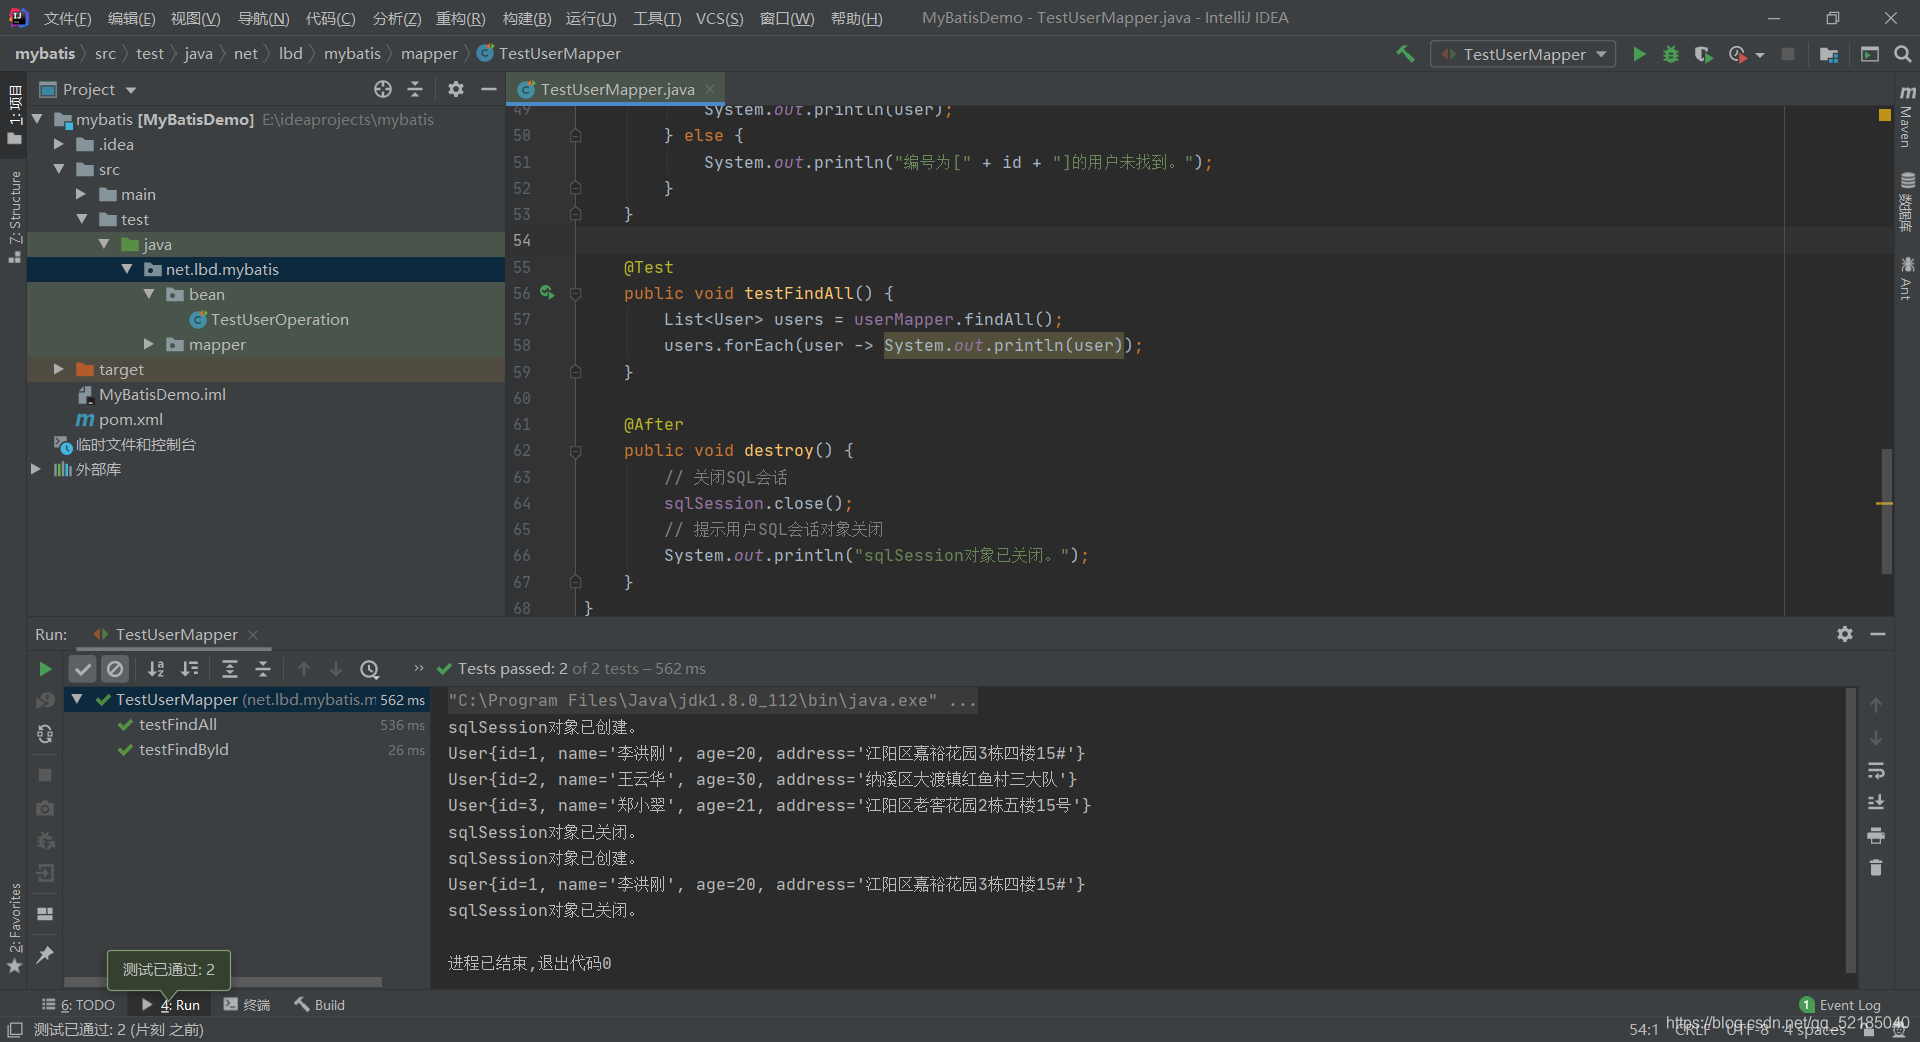Sort test results alphabetically
The image size is (1920, 1042).
click(x=156, y=669)
